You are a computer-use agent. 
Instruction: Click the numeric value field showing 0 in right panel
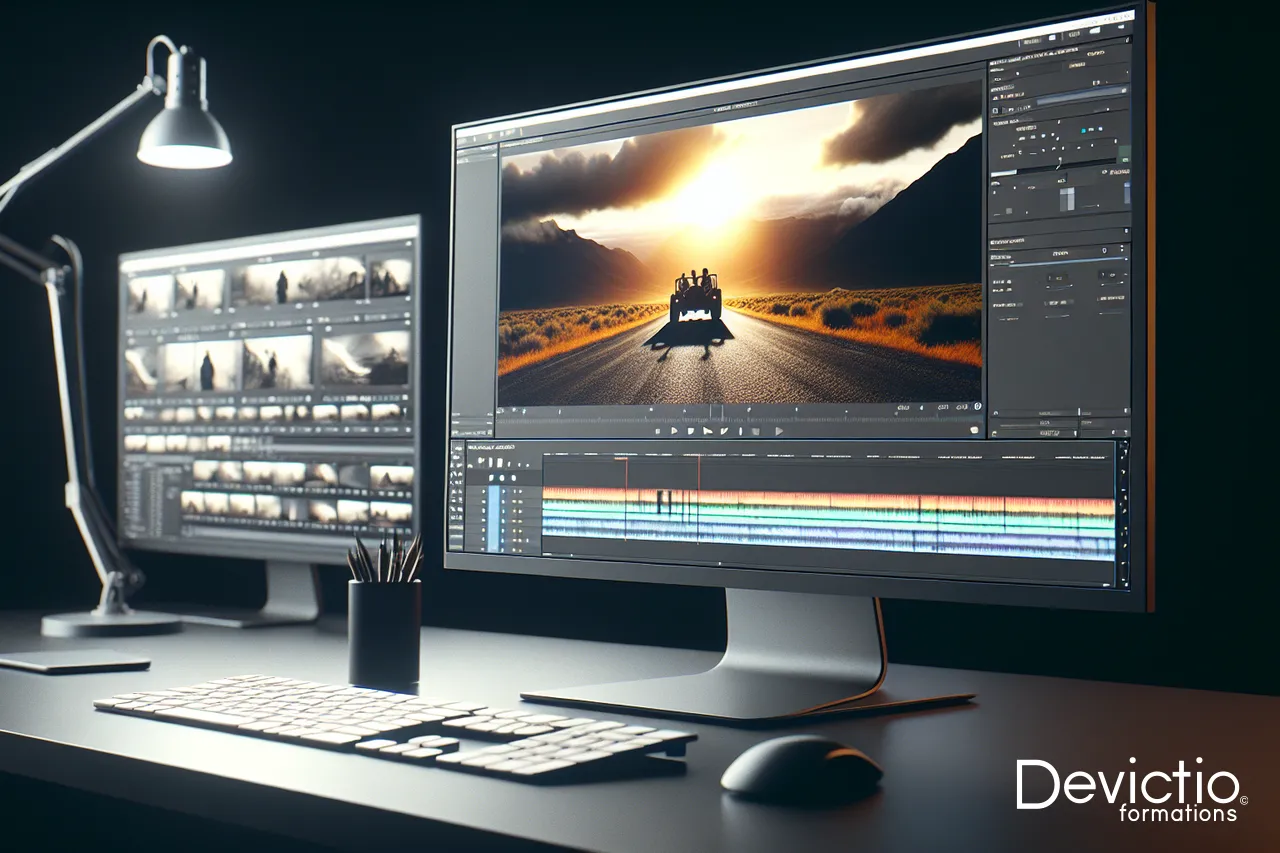coord(1102,251)
